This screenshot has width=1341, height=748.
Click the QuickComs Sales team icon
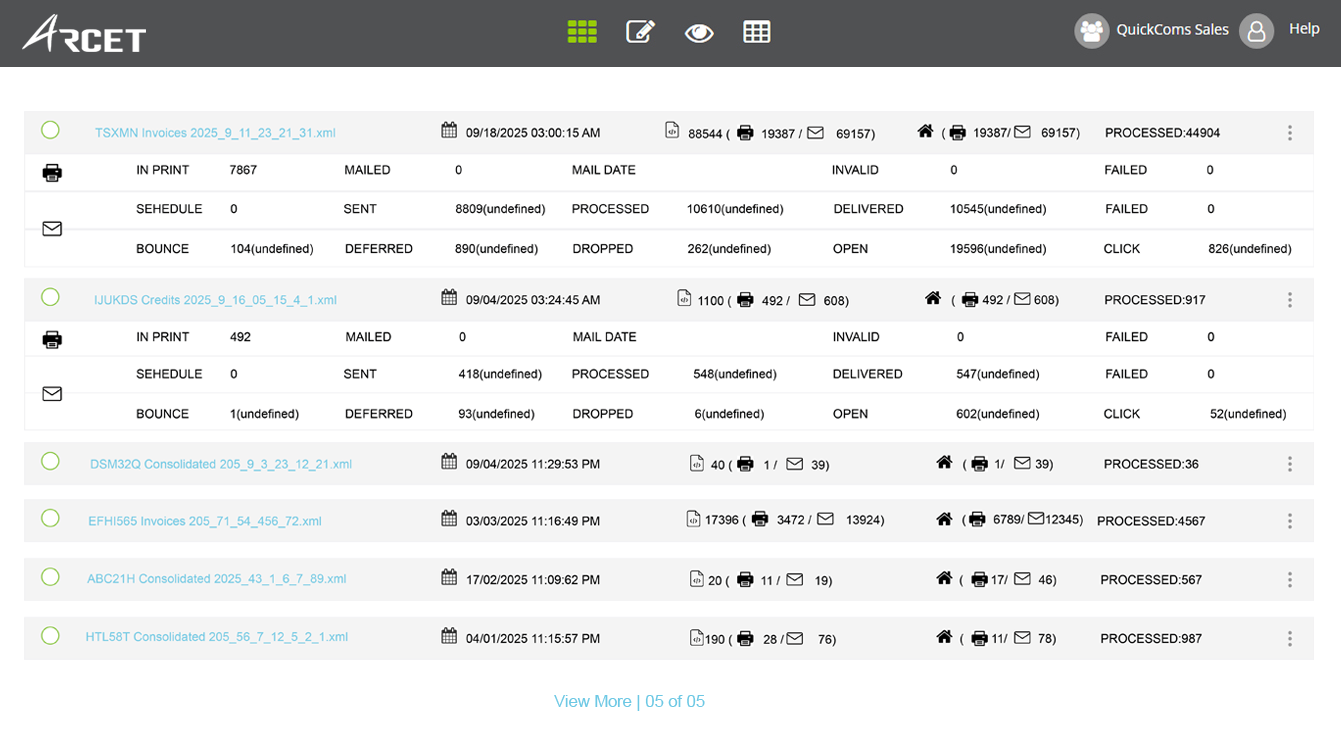pyautogui.click(x=1092, y=31)
